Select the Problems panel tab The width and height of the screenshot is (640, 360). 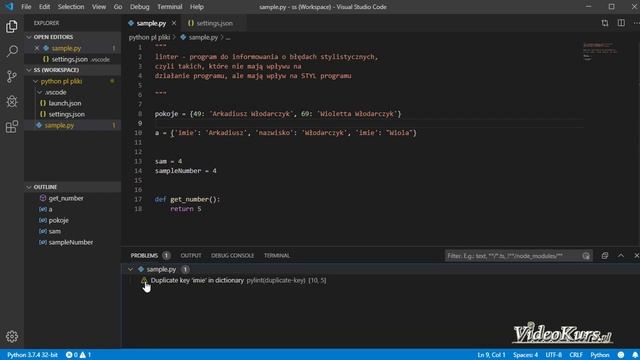tap(144, 256)
